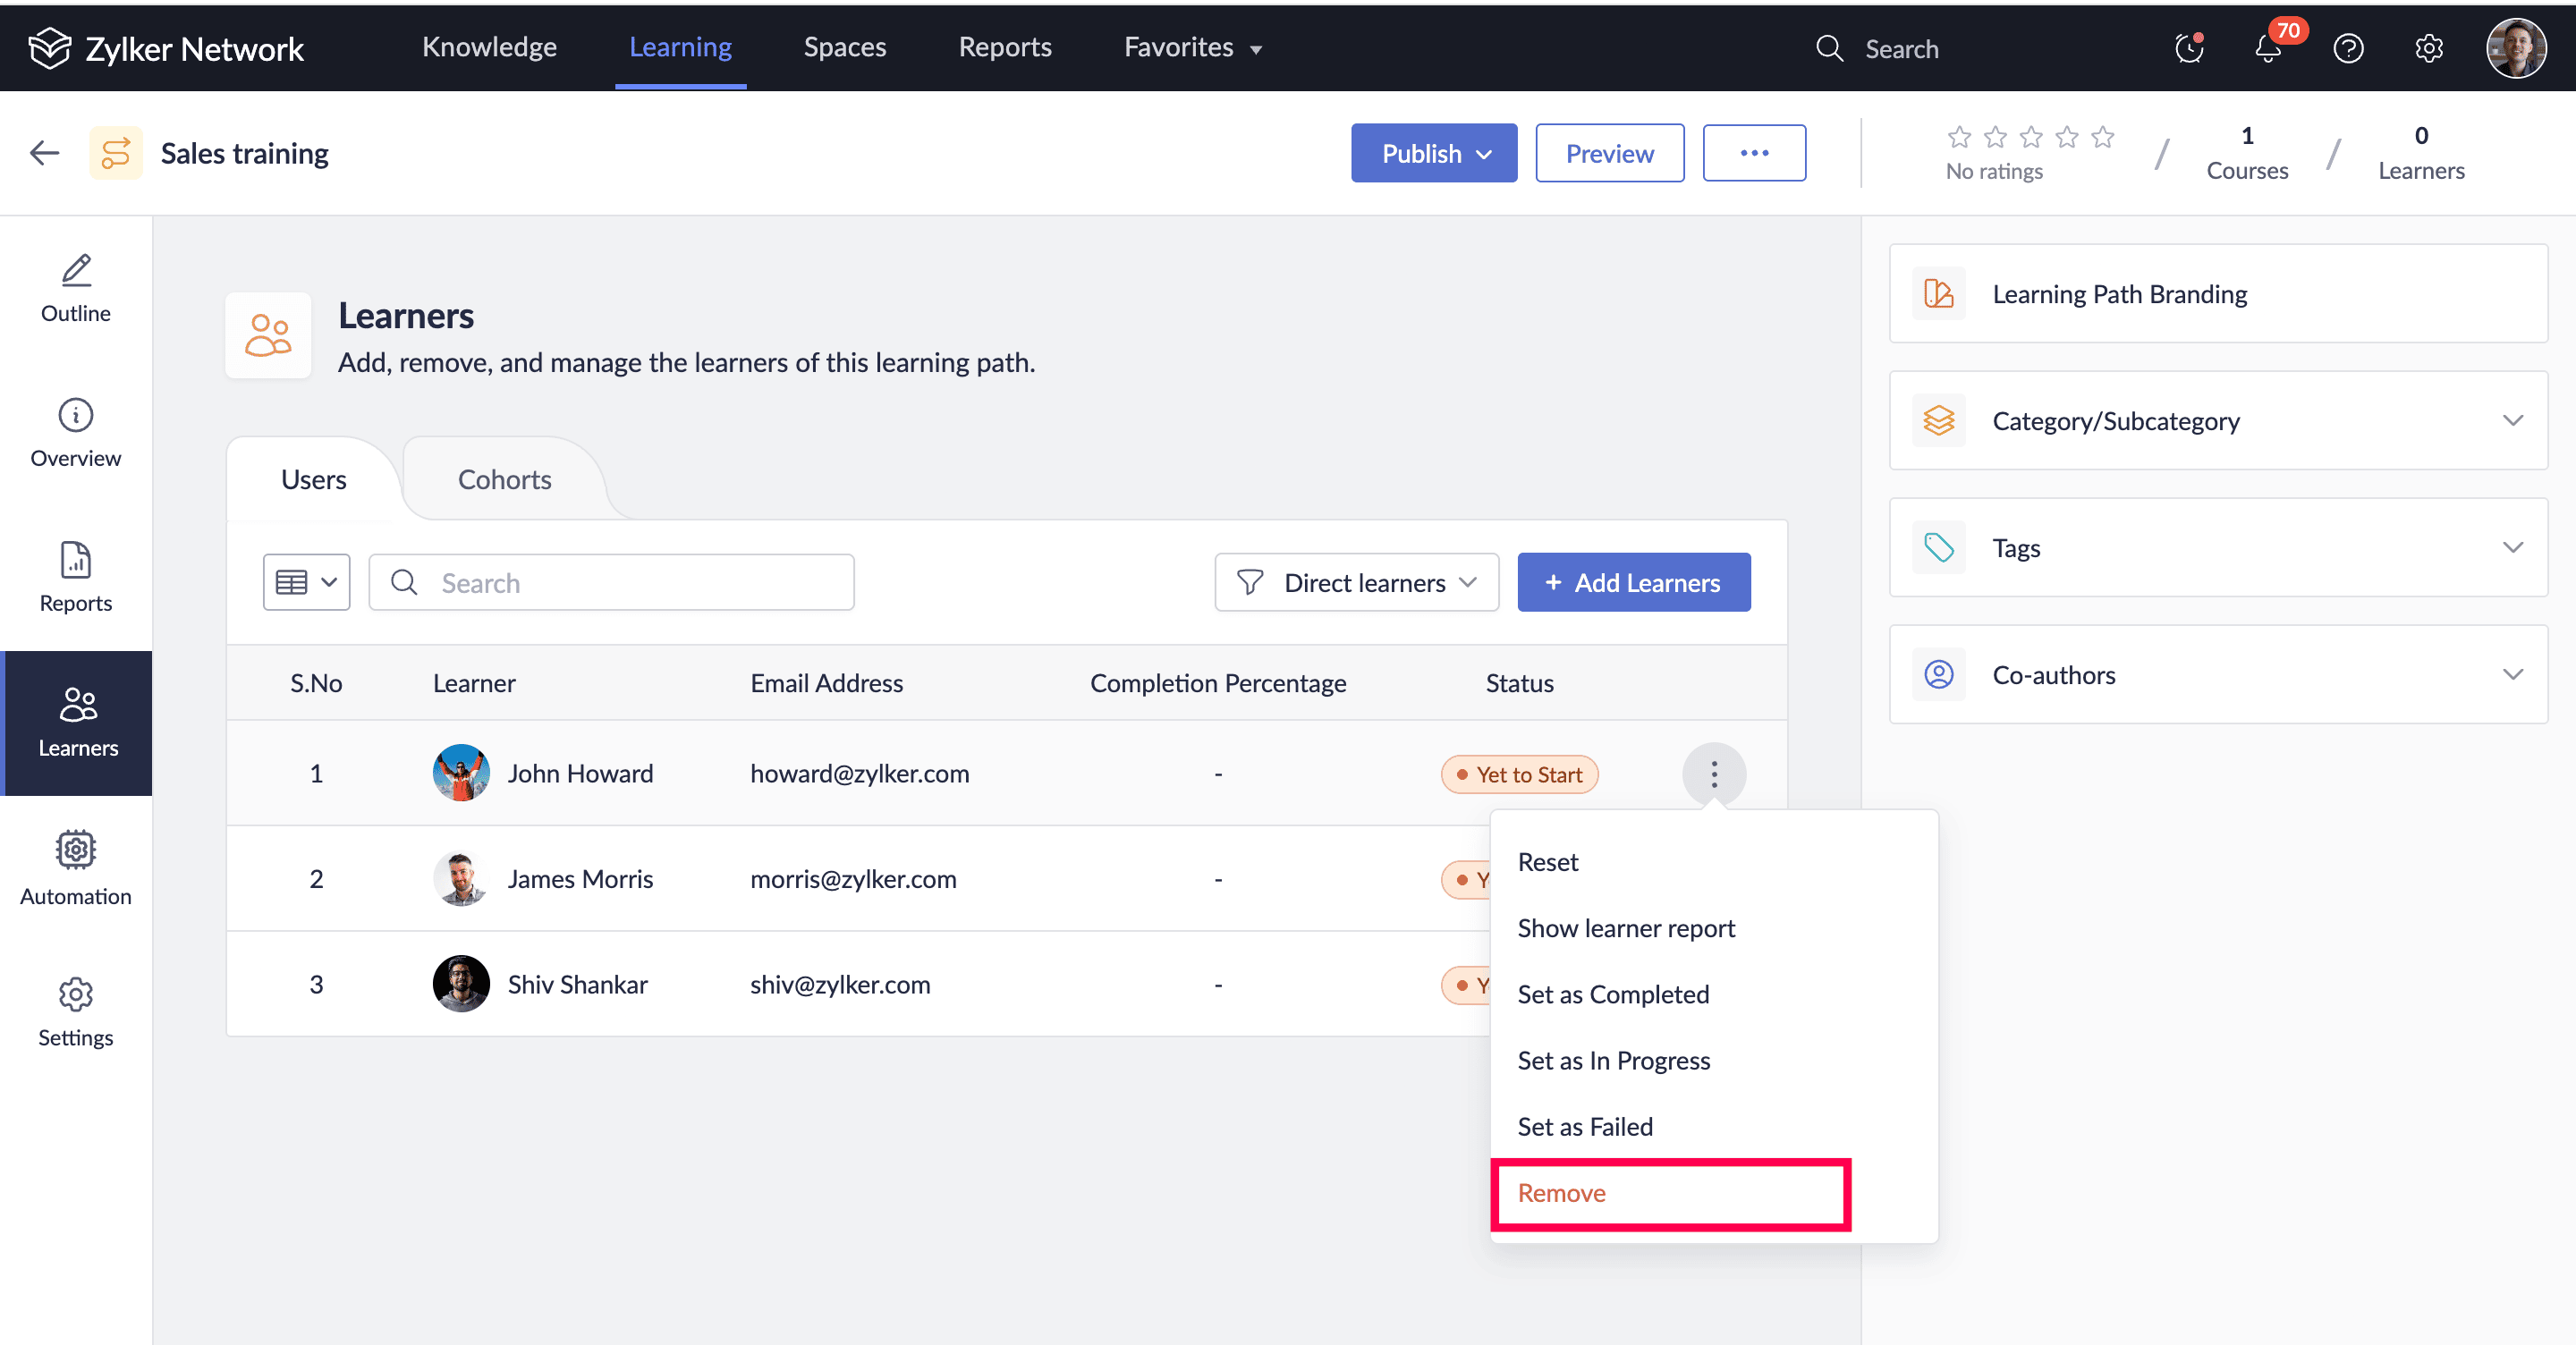This screenshot has height=1345, width=2576.
Task: Open John Howard's three-dot options
Action: pos(1713,774)
